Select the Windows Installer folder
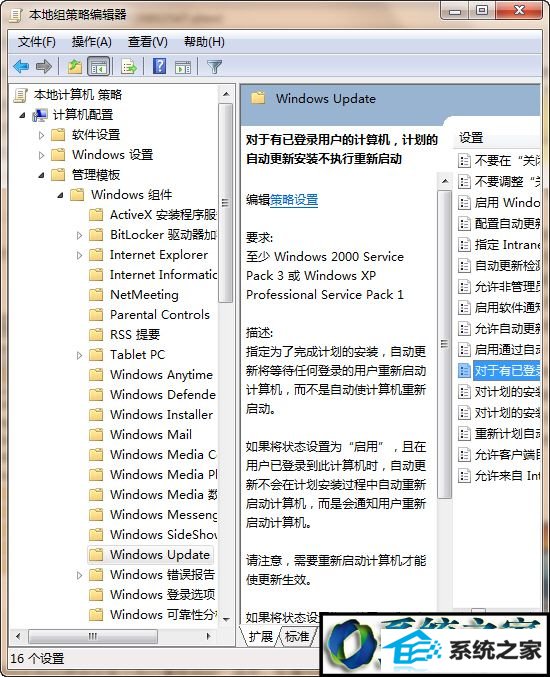This screenshot has width=550, height=677. pyautogui.click(x=161, y=414)
